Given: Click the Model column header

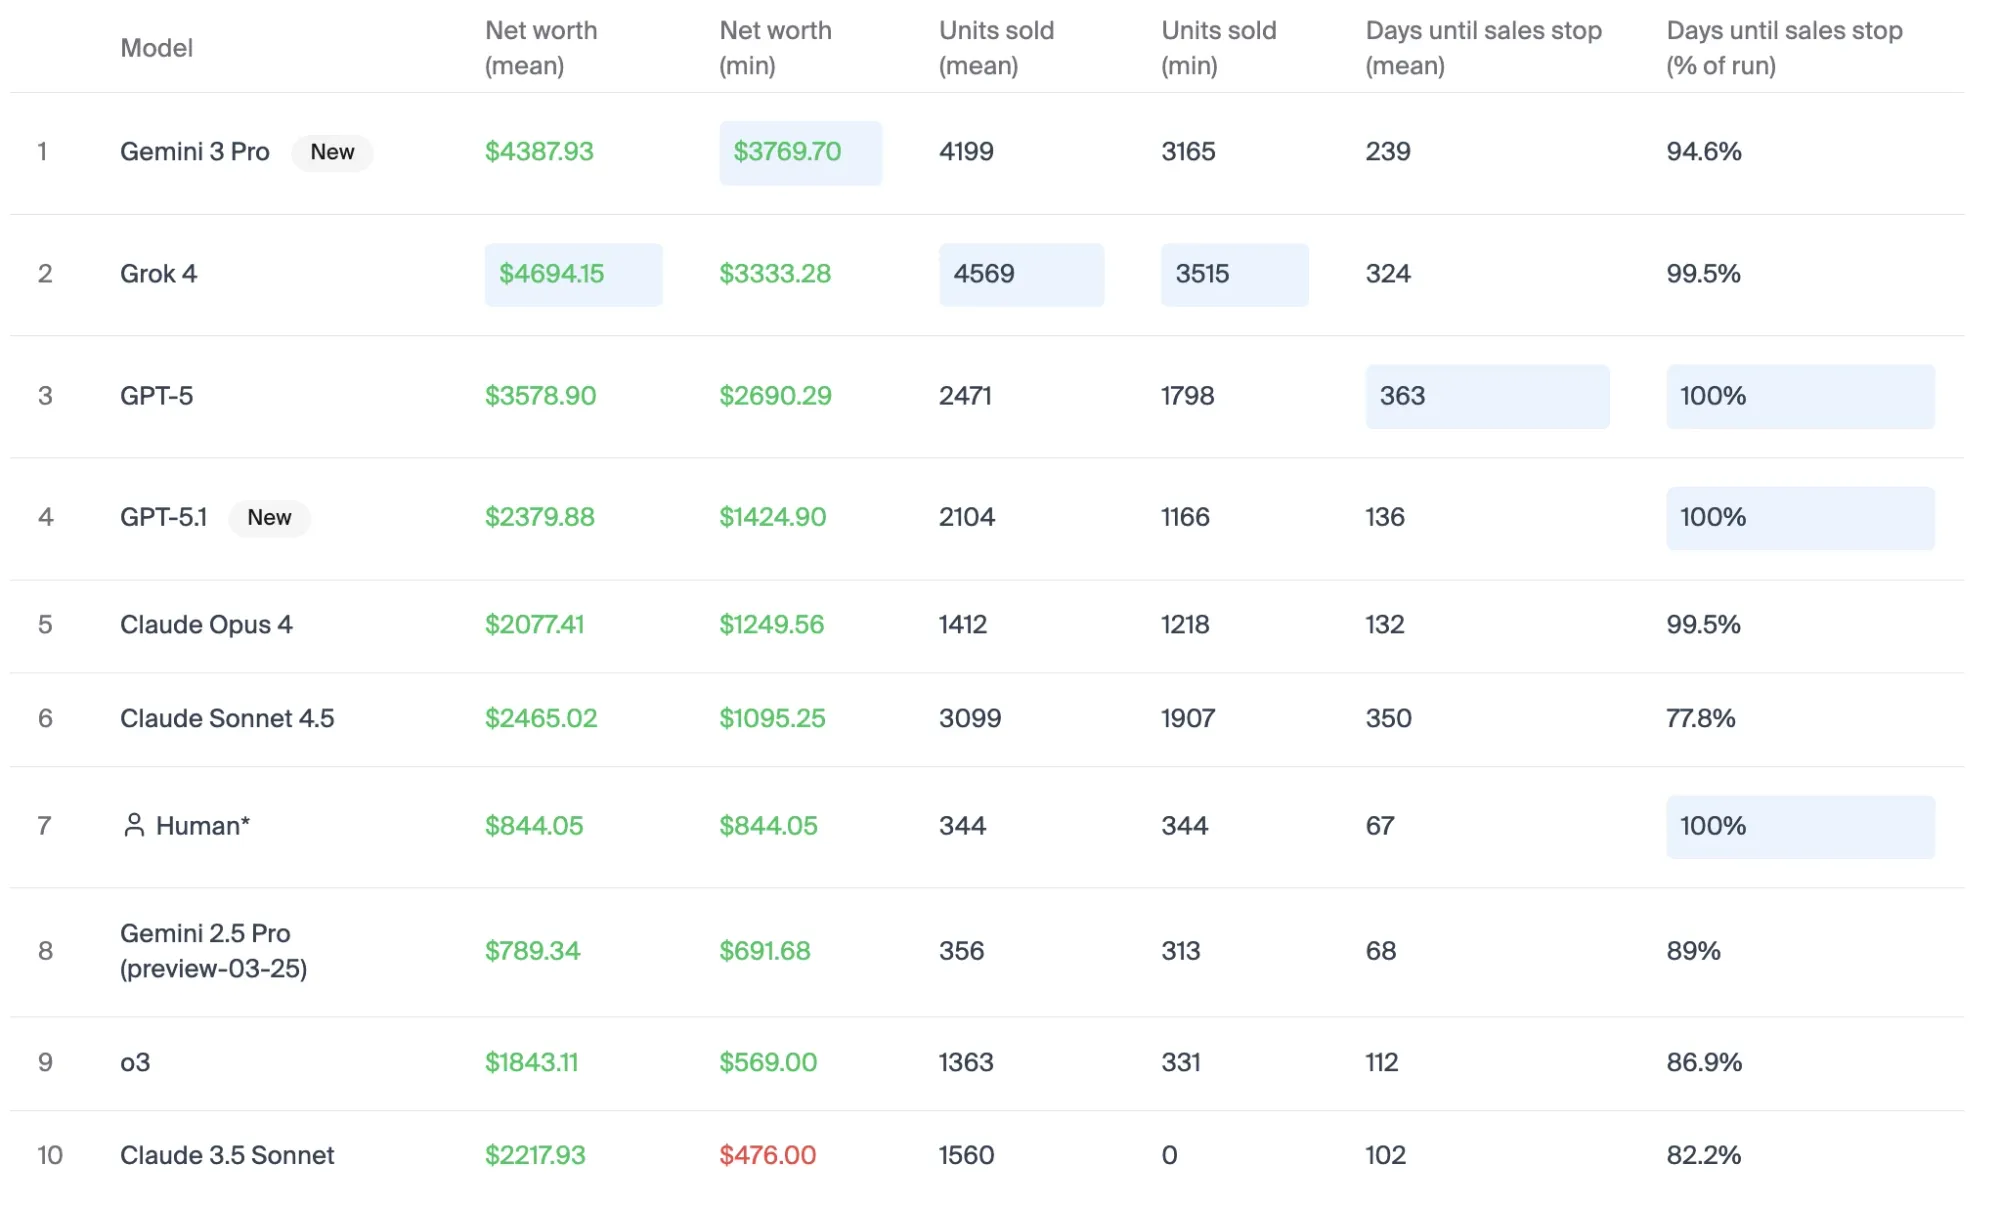Looking at the screenshot, I should click(156, 48).
